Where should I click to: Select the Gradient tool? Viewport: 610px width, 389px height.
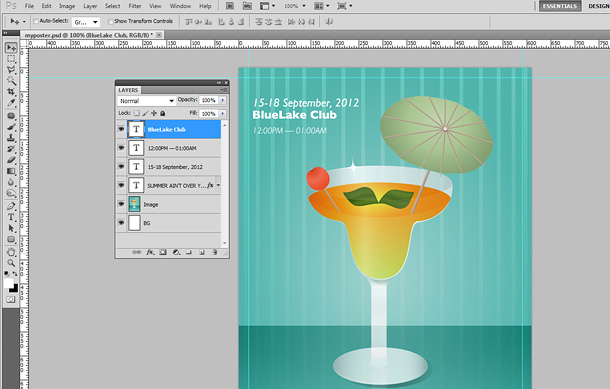pos(11,171)
